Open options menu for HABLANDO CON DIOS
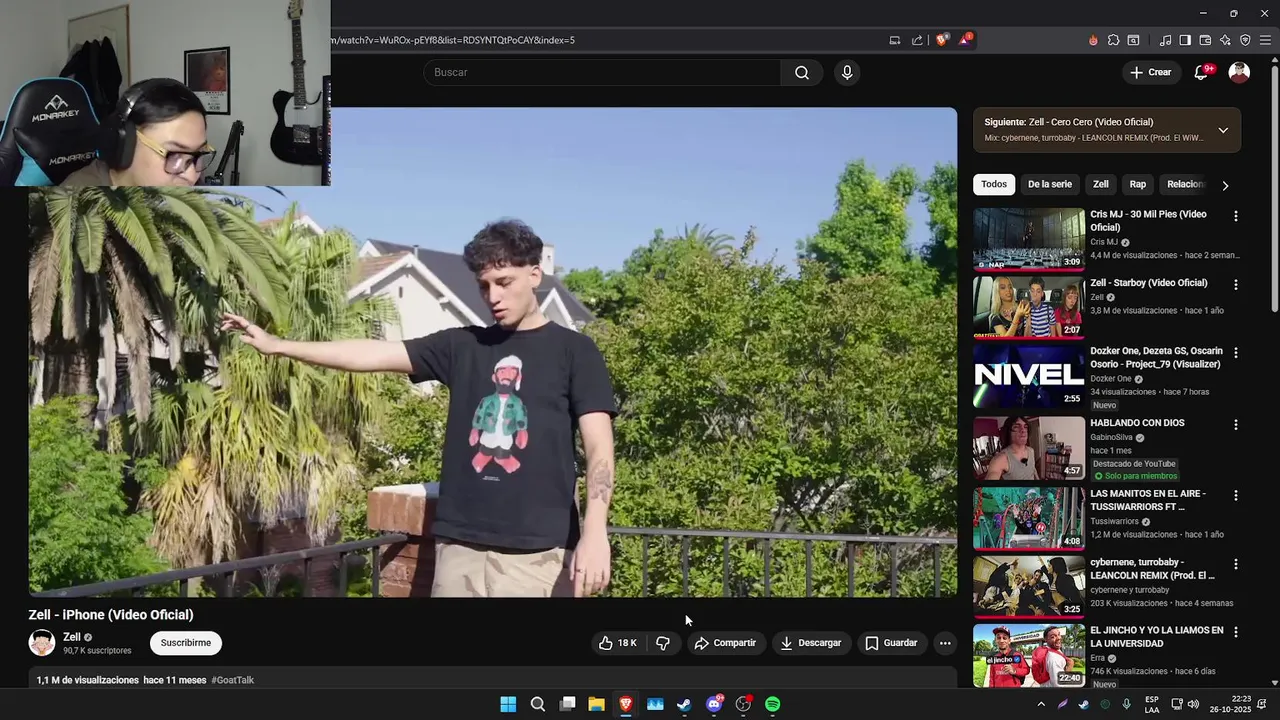This screenshot has height=720, width=1280. tap(1235, 425)
